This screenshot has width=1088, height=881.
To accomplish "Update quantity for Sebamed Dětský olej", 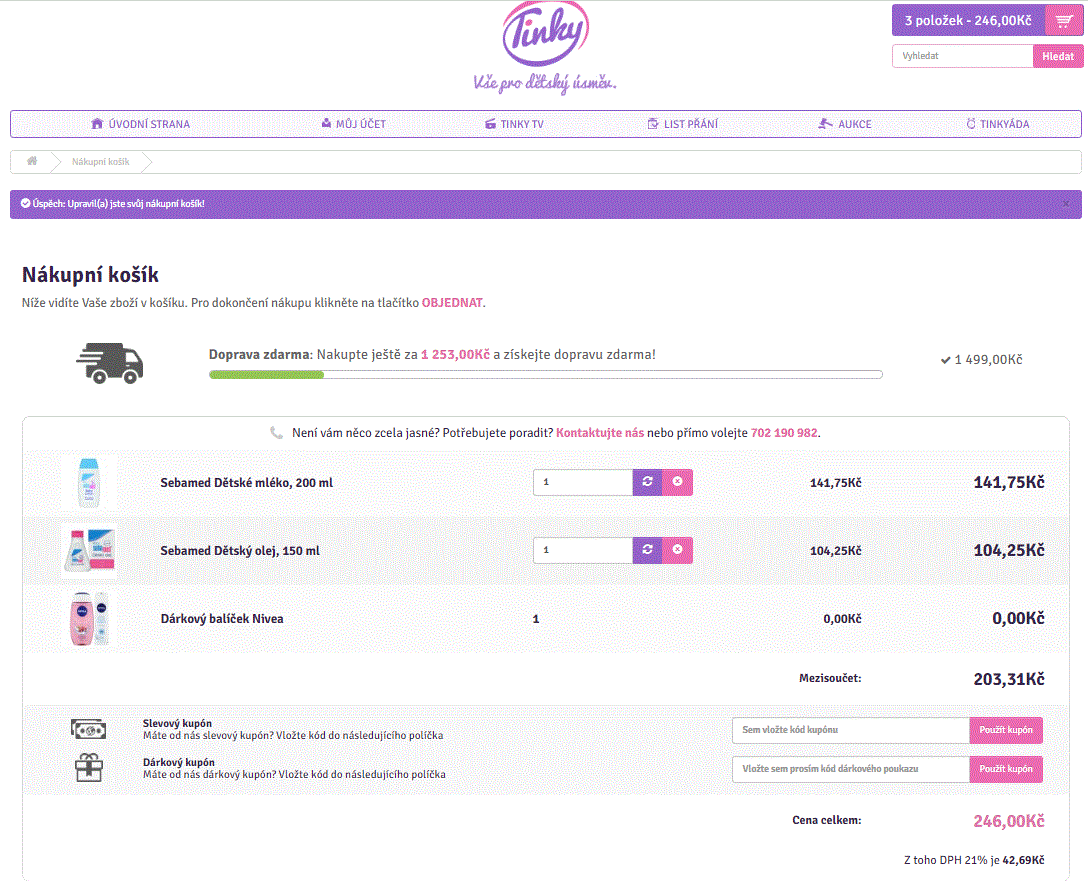I will (x=647, y=550).
